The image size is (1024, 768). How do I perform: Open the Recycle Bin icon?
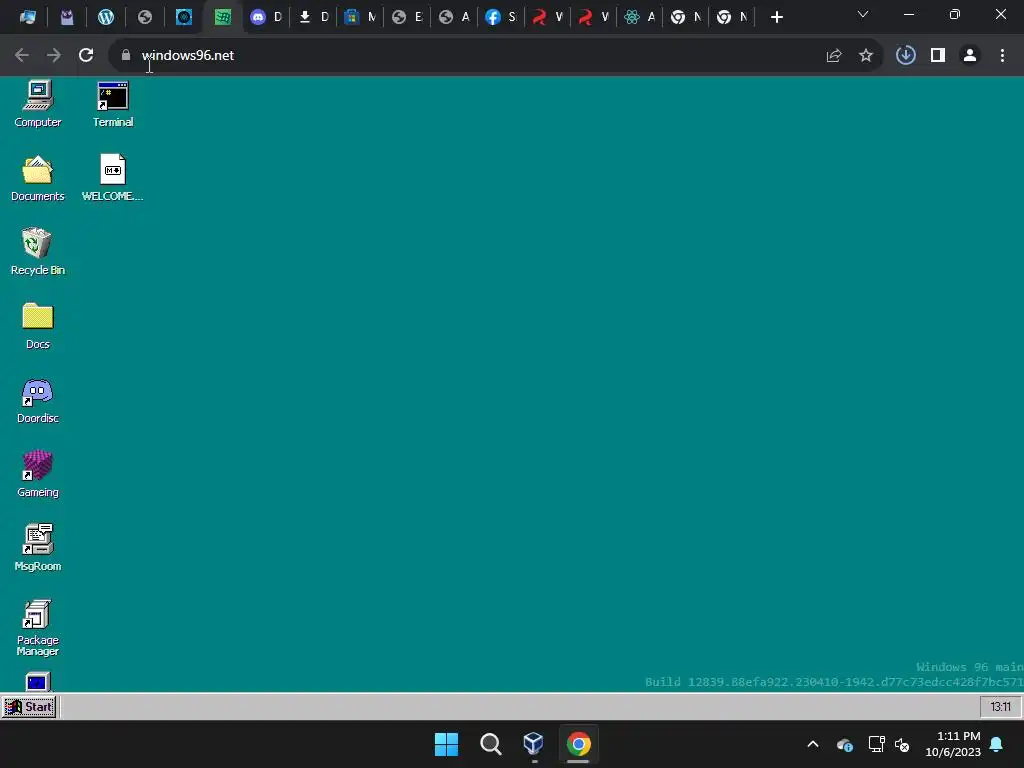pos(38,251)
